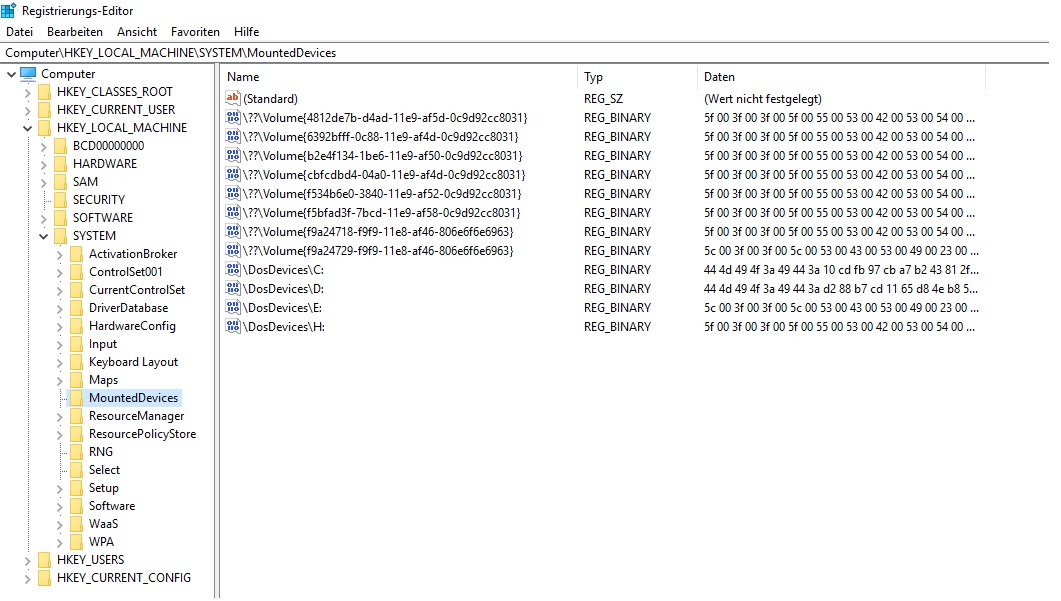
Task: Select the Maps key
Action: coord(104,380)
